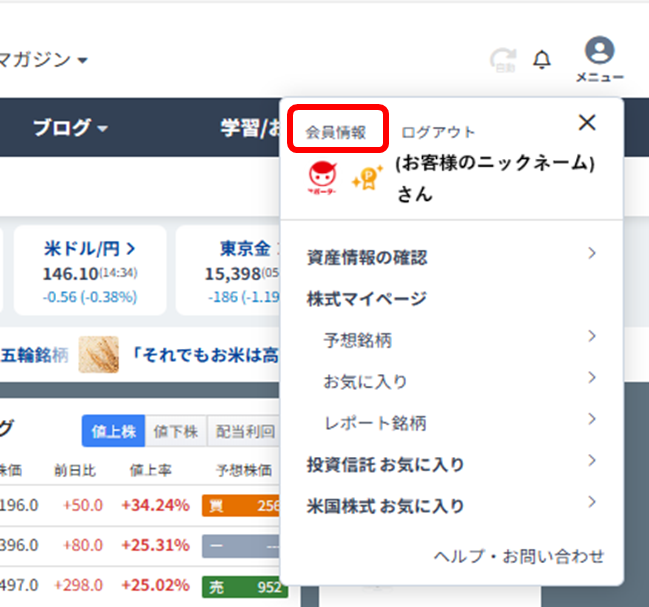Click the 予想株価 column header

tap(244, 470)
